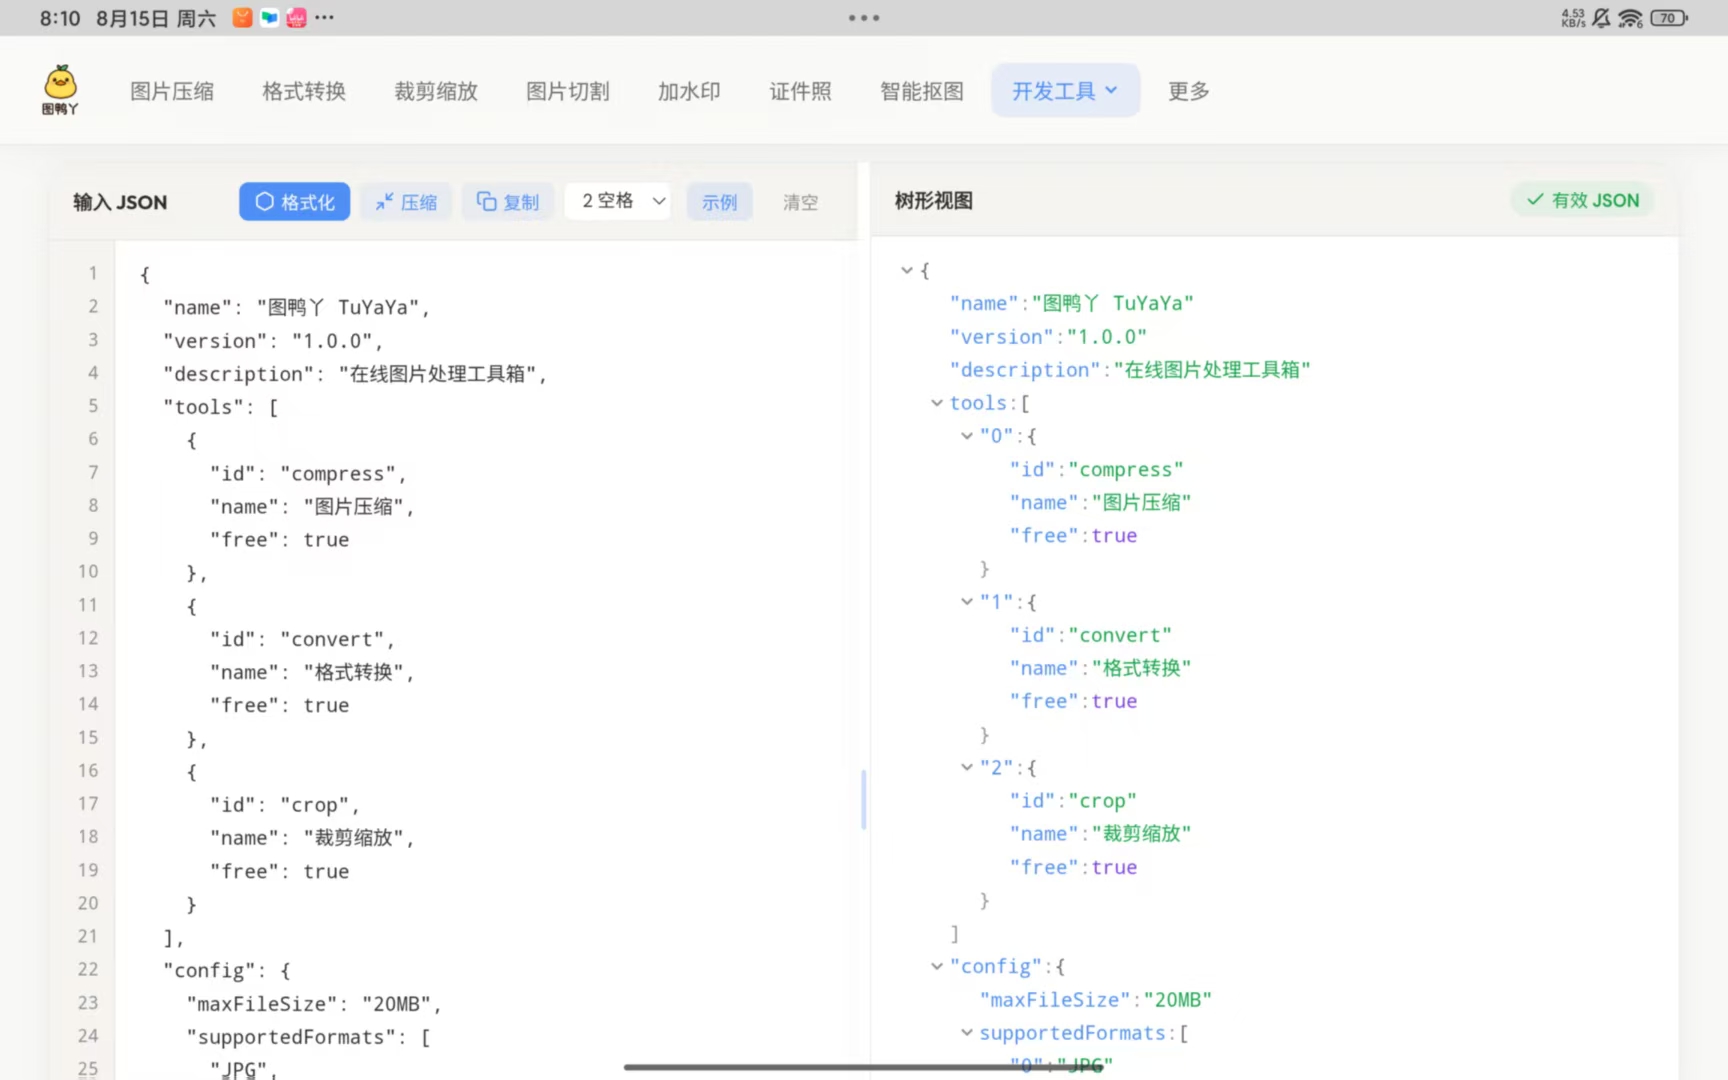Select "id":"crop" in tree view

pos(1073,800)
